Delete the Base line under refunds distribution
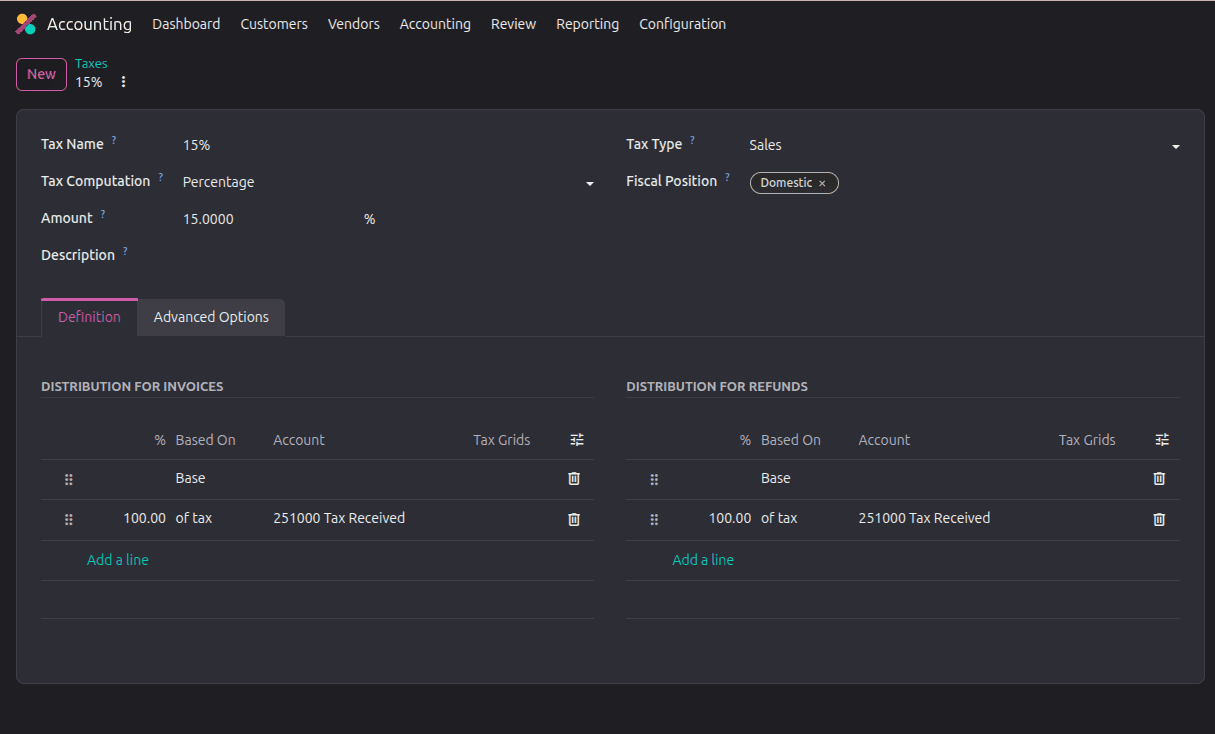Screen dimensions: 1215x734 click(x=1159, y=478)
